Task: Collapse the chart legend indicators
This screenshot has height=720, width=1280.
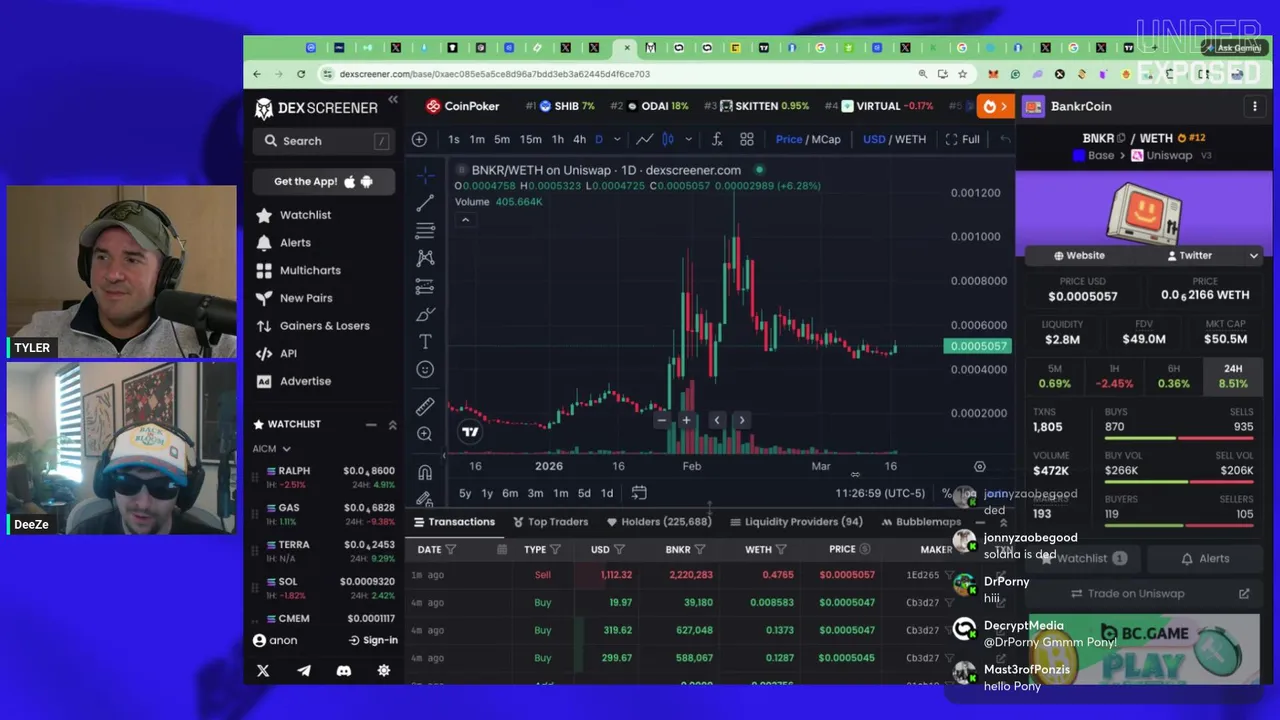Action: [x=465, y=220]
